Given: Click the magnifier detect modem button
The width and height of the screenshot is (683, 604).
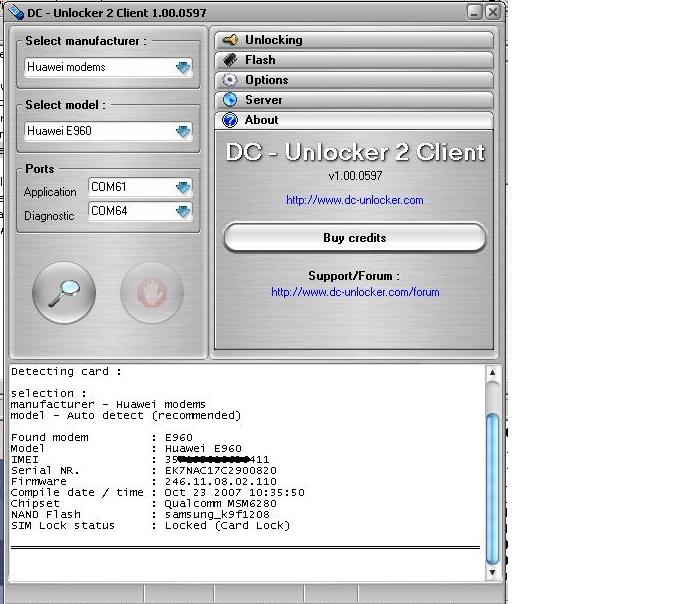Looking at the screenshot, I should pos(64,292).
